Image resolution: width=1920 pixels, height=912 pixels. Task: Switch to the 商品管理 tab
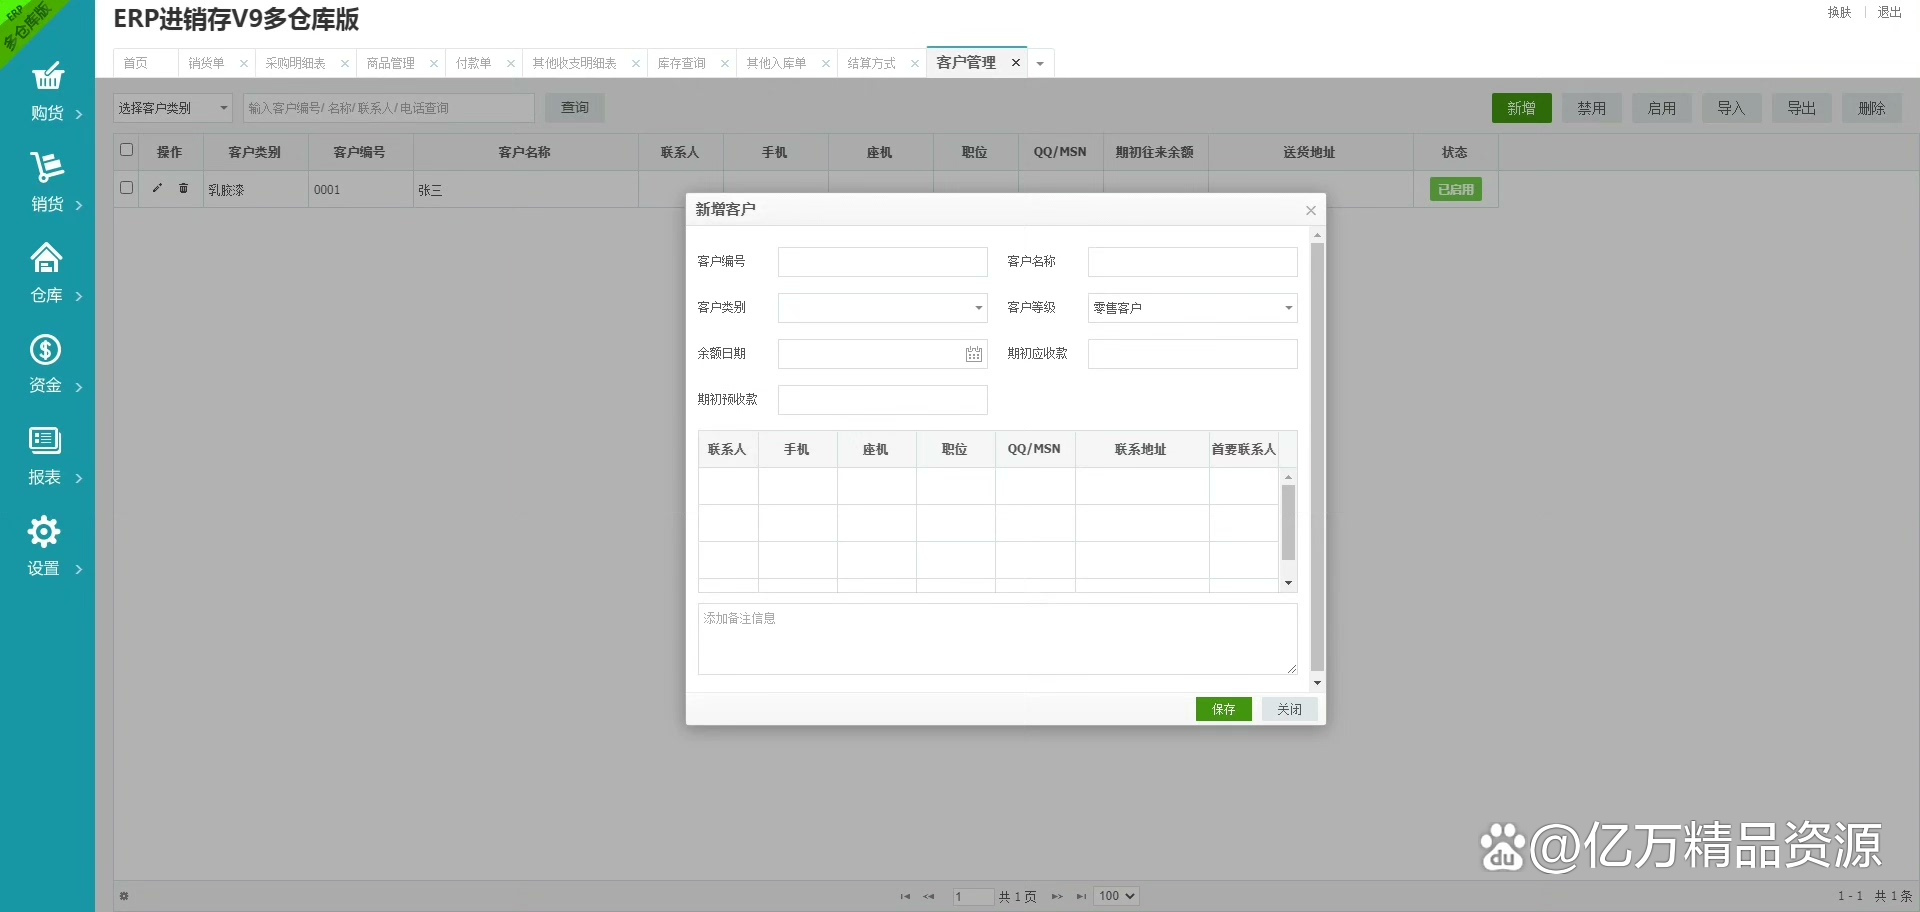coord(391,63)
